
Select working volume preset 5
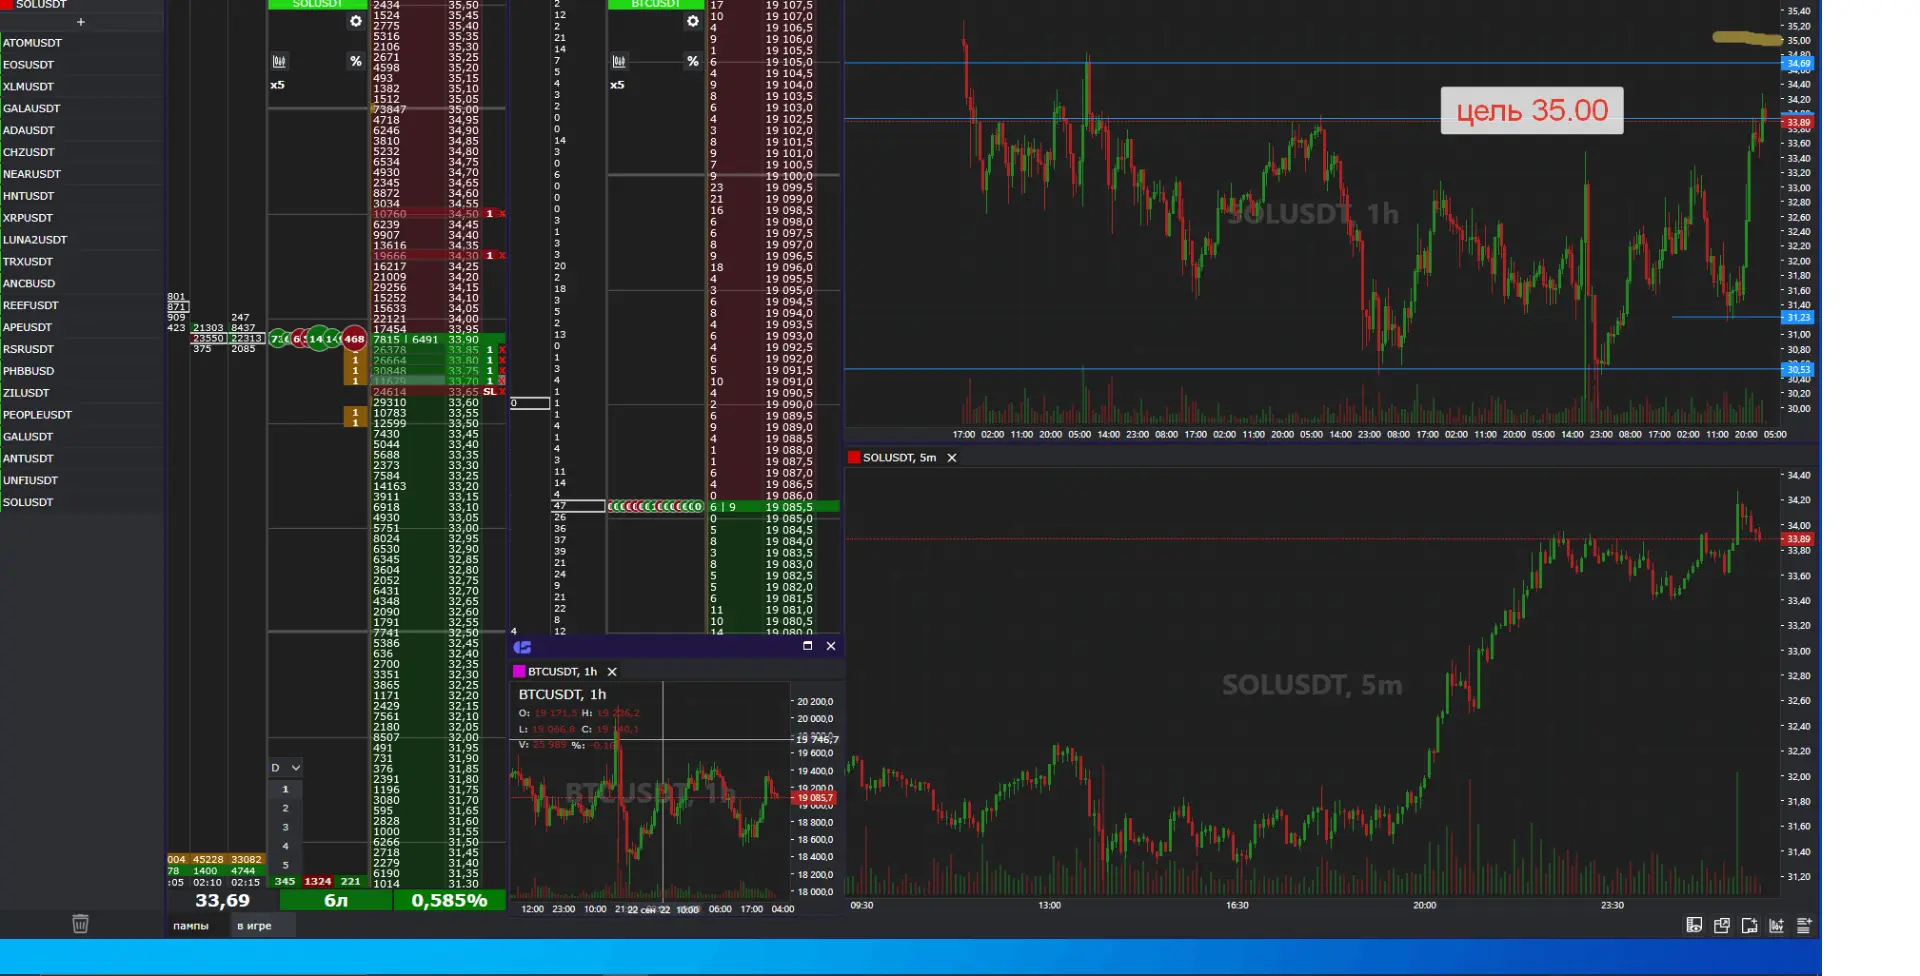285,865
